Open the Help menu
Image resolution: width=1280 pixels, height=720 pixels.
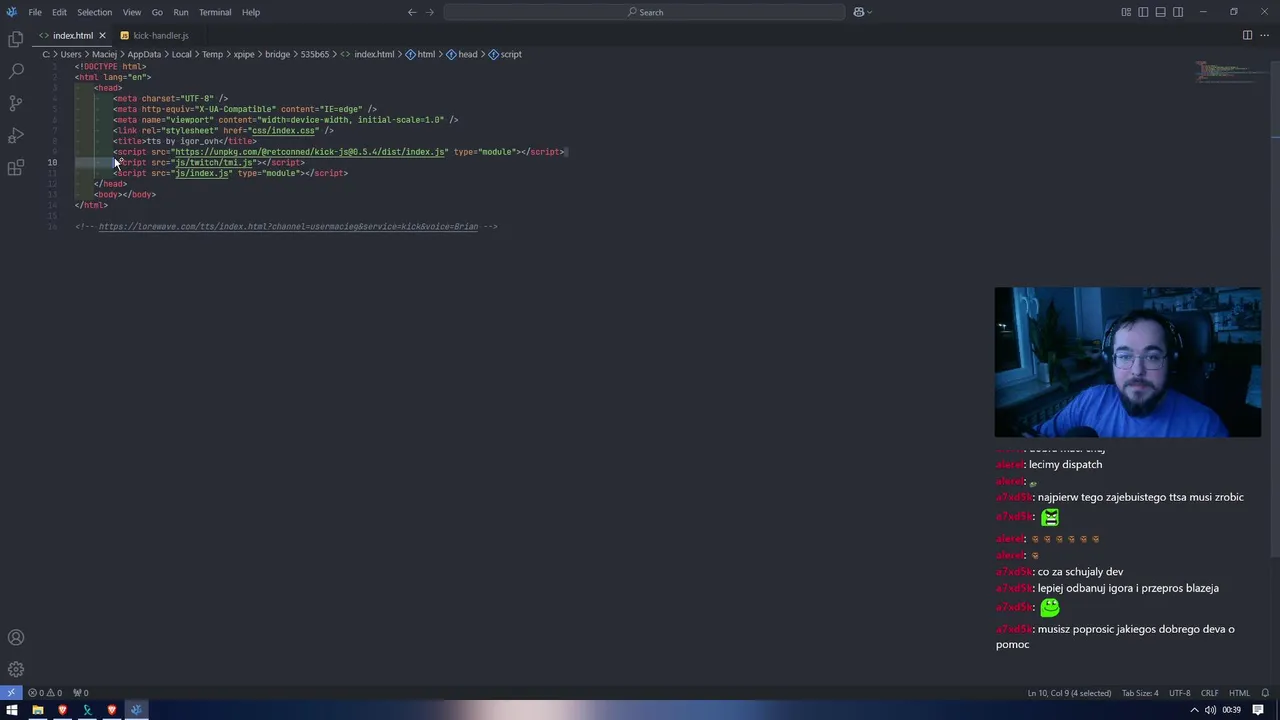pyautogui.click(x=251, y=12)
